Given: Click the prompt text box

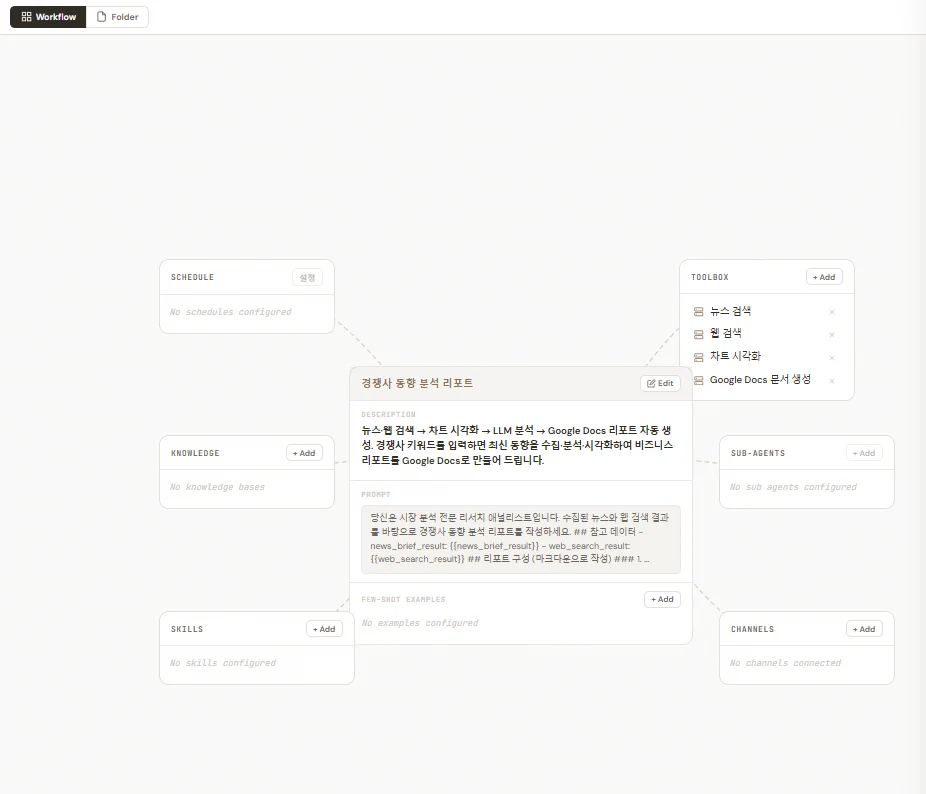Looking at the screenshot, I should click(520, 539).
